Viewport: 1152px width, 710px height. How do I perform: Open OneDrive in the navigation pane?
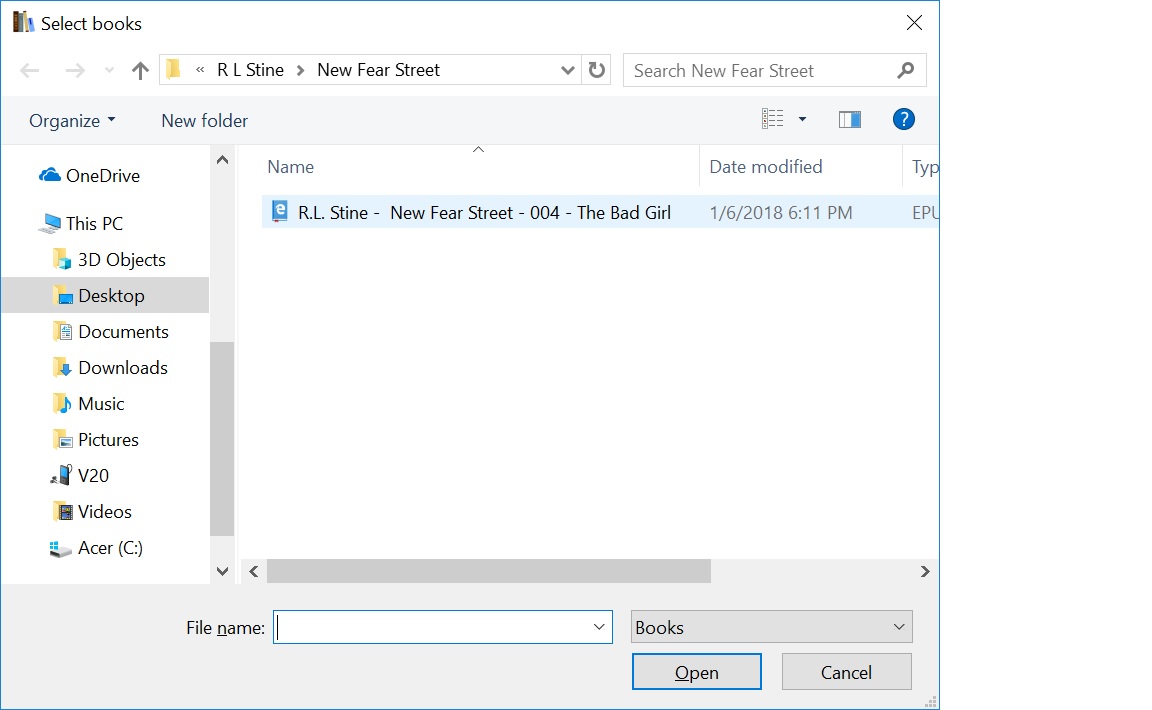(x=102, y=176)
